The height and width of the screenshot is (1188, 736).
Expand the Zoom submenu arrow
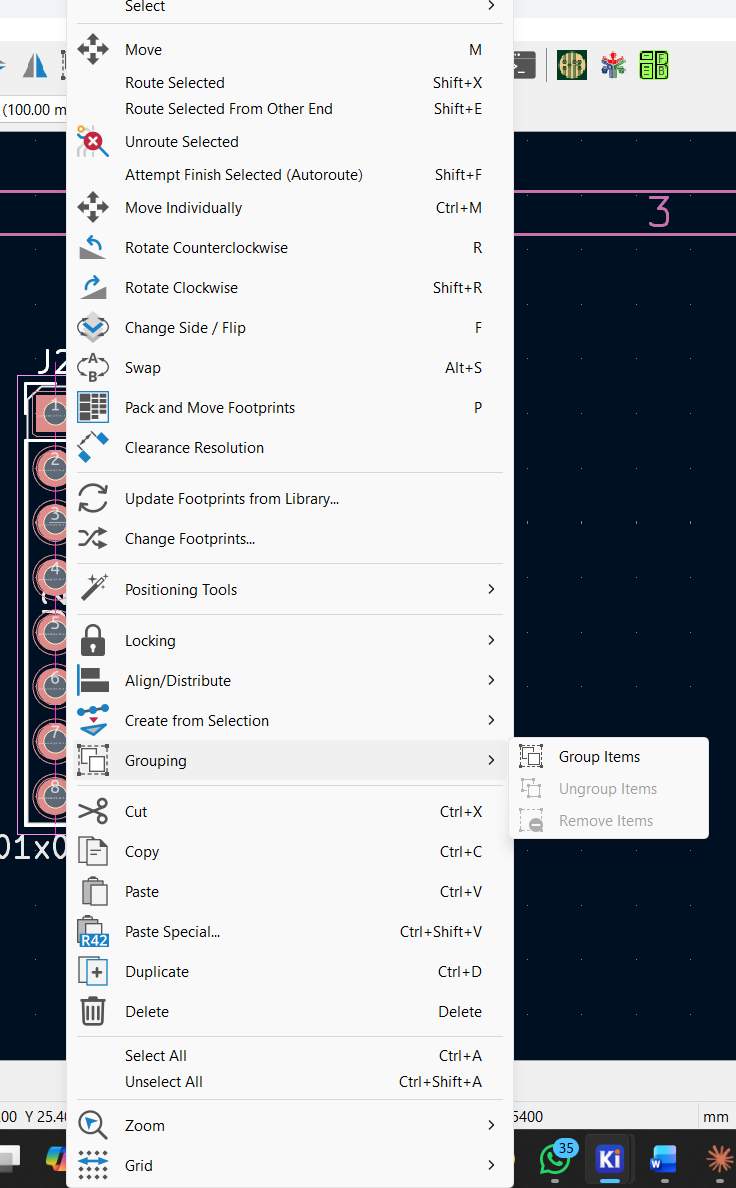pos(491,1125)
